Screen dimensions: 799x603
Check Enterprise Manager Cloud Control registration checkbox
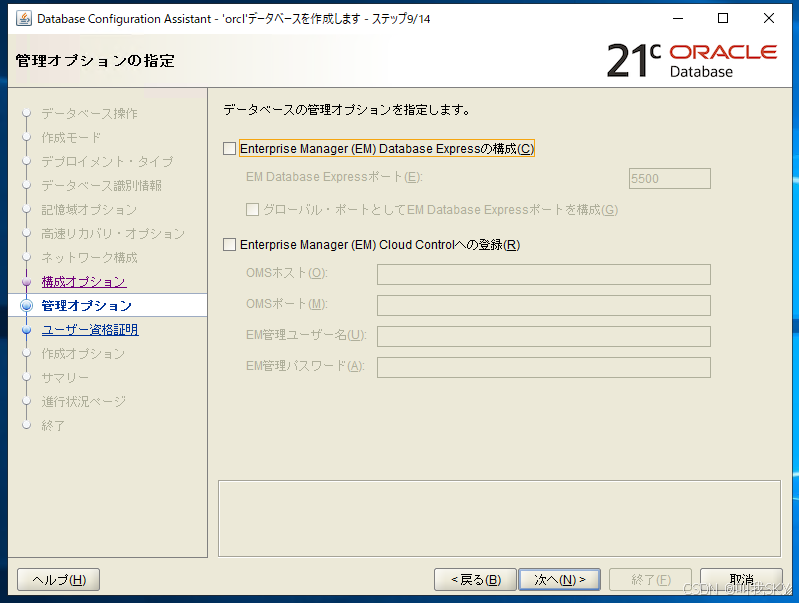[229, 245]
